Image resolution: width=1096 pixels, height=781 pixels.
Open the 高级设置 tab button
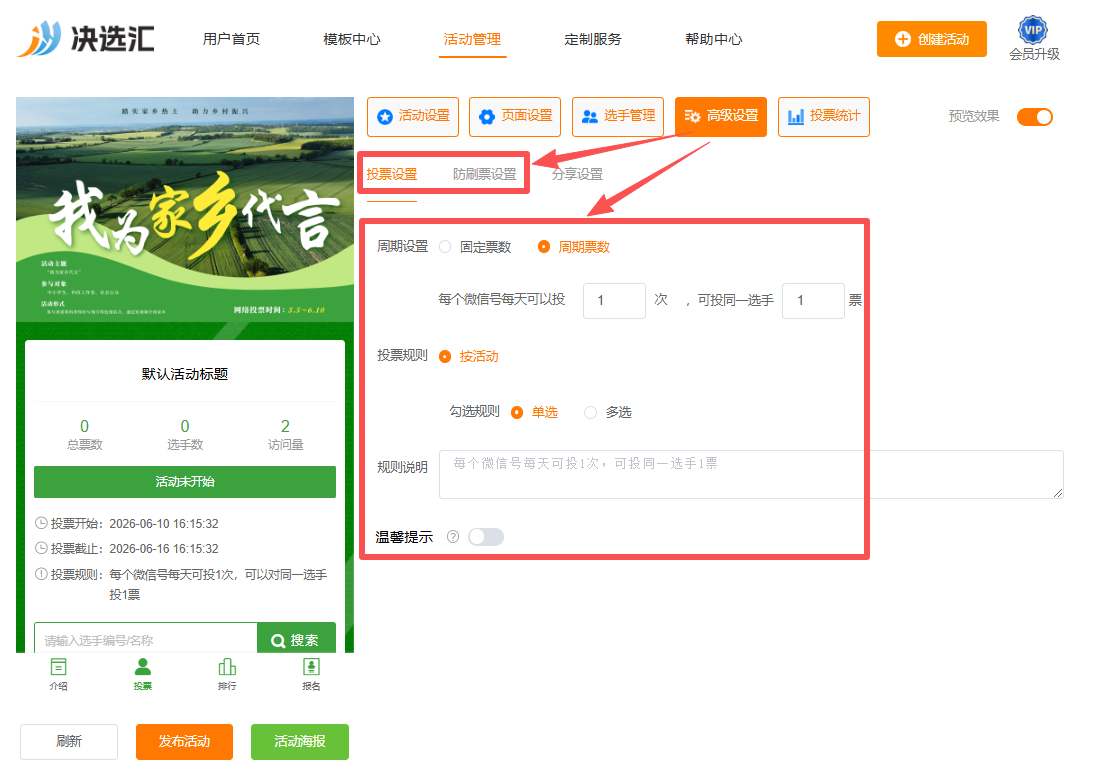point(721,117)
